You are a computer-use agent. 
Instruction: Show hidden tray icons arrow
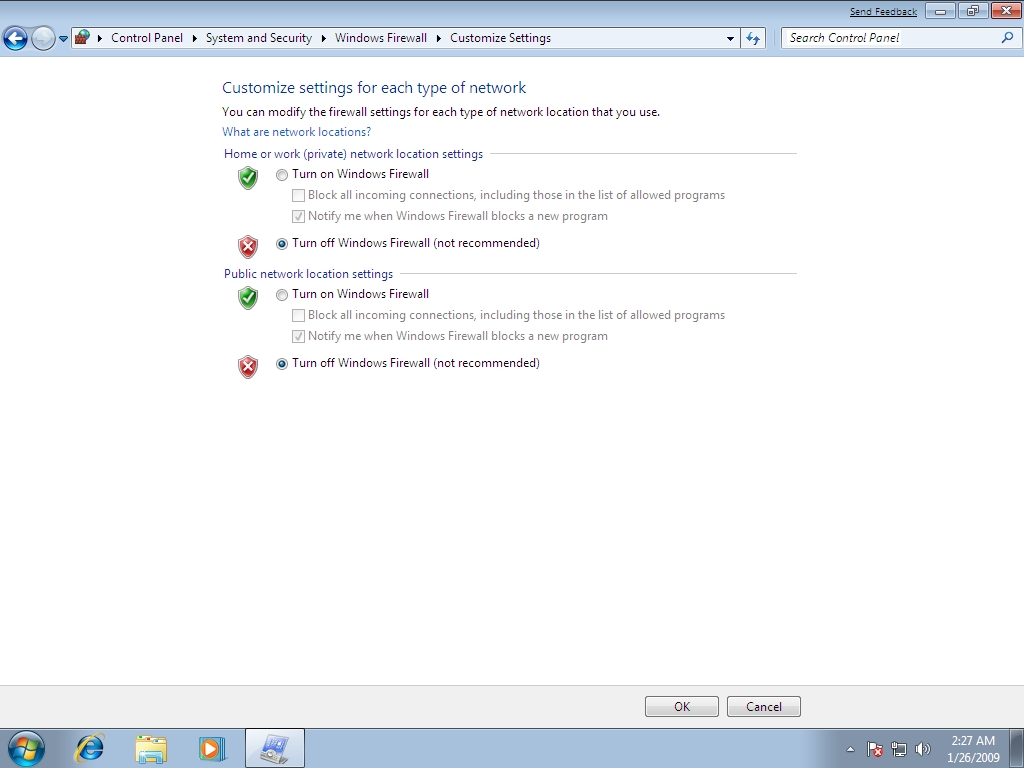click(850, 749)
